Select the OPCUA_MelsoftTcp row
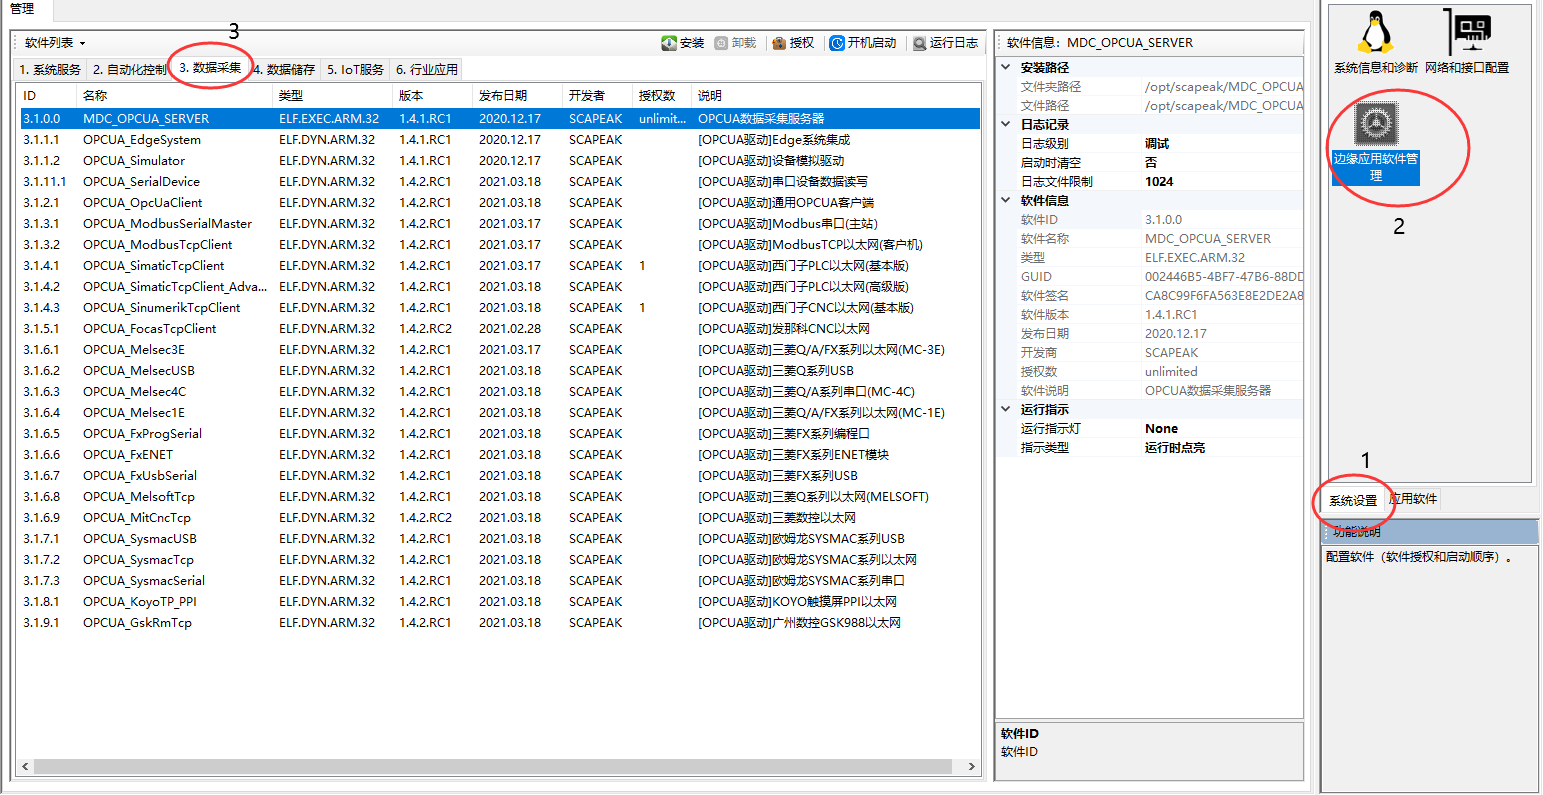The image size is (1543, 795). [x=499, y=497]
